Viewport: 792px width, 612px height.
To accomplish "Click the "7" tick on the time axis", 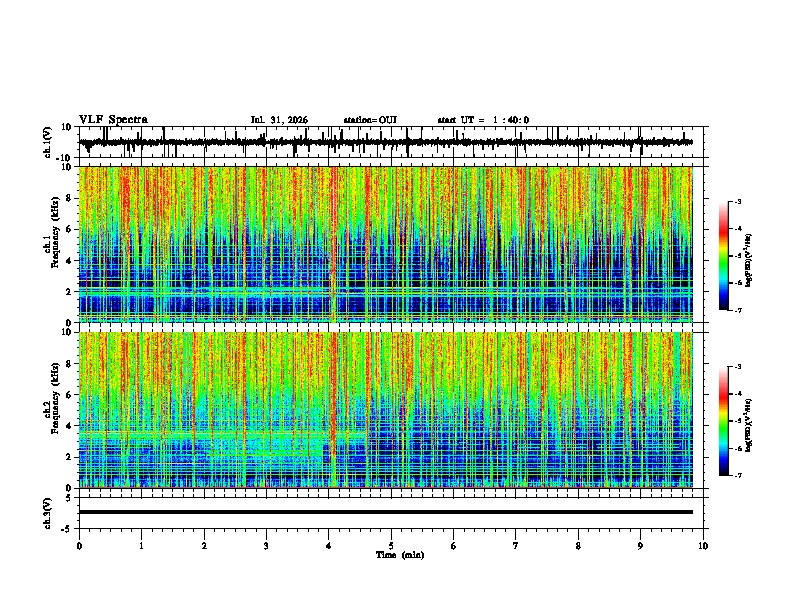I will (x=515, y=546).
